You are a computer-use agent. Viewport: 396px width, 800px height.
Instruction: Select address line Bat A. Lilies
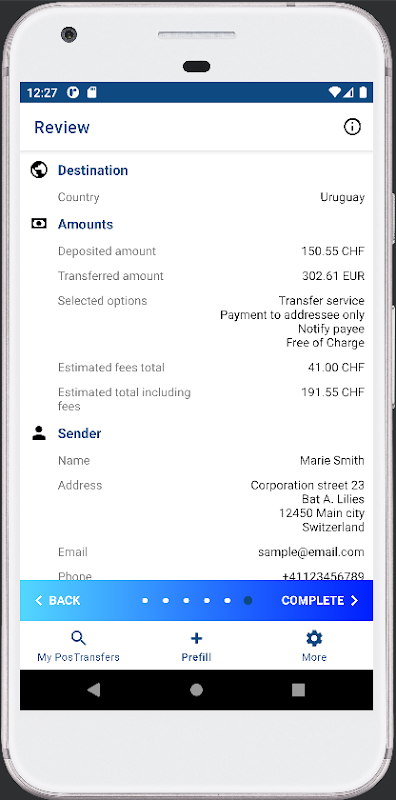pyautogui.click(x=333, y=498)
